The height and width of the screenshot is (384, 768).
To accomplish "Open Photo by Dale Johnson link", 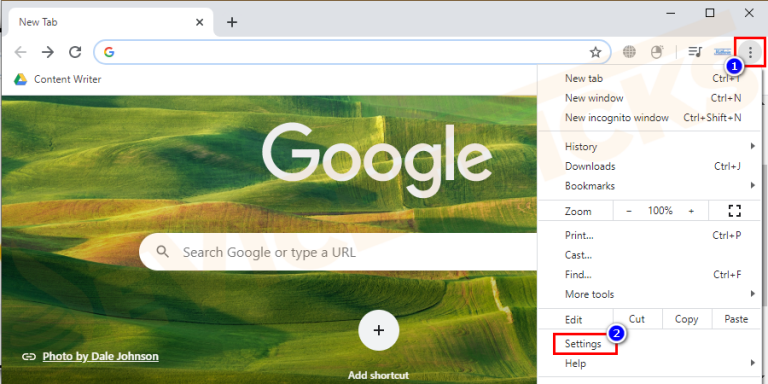I will coord(100,356).
